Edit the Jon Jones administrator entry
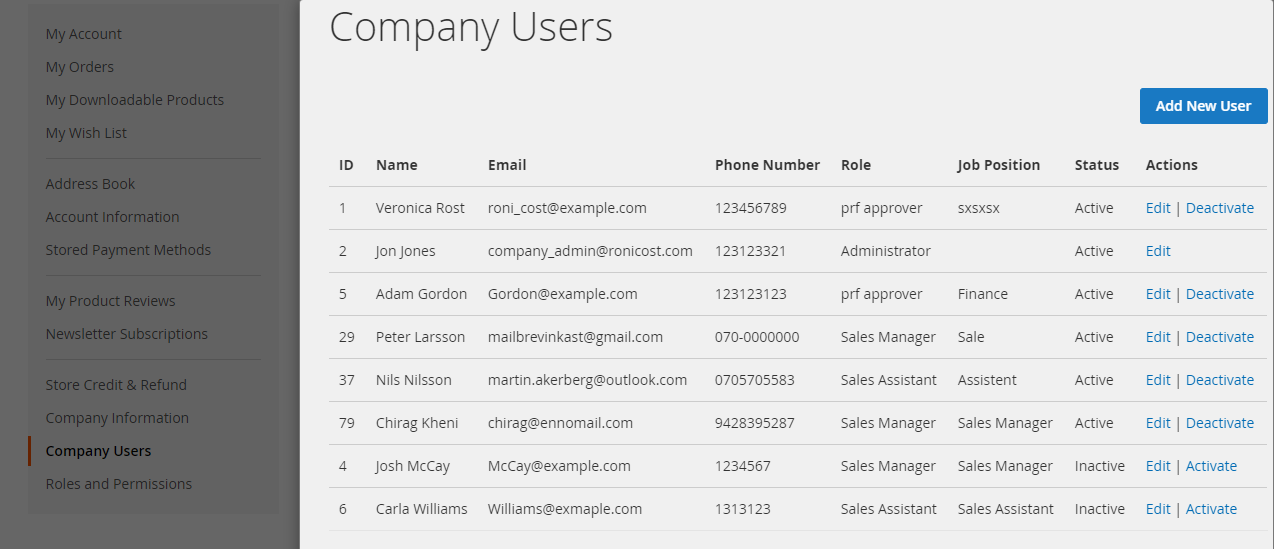Image resolution: width=1274 pixels, height=549 pixels. (1158, 251)
